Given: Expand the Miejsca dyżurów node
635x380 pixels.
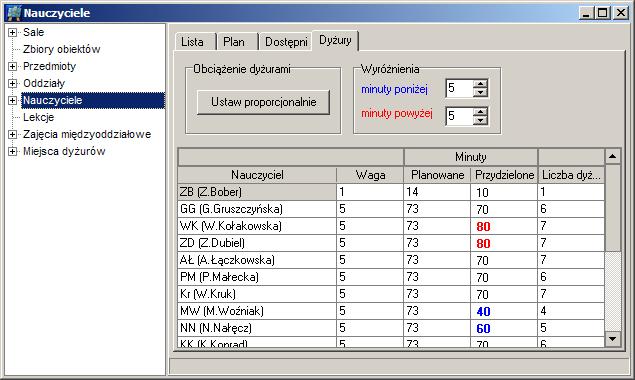Looking at the screenshot, I should point(13,152).
